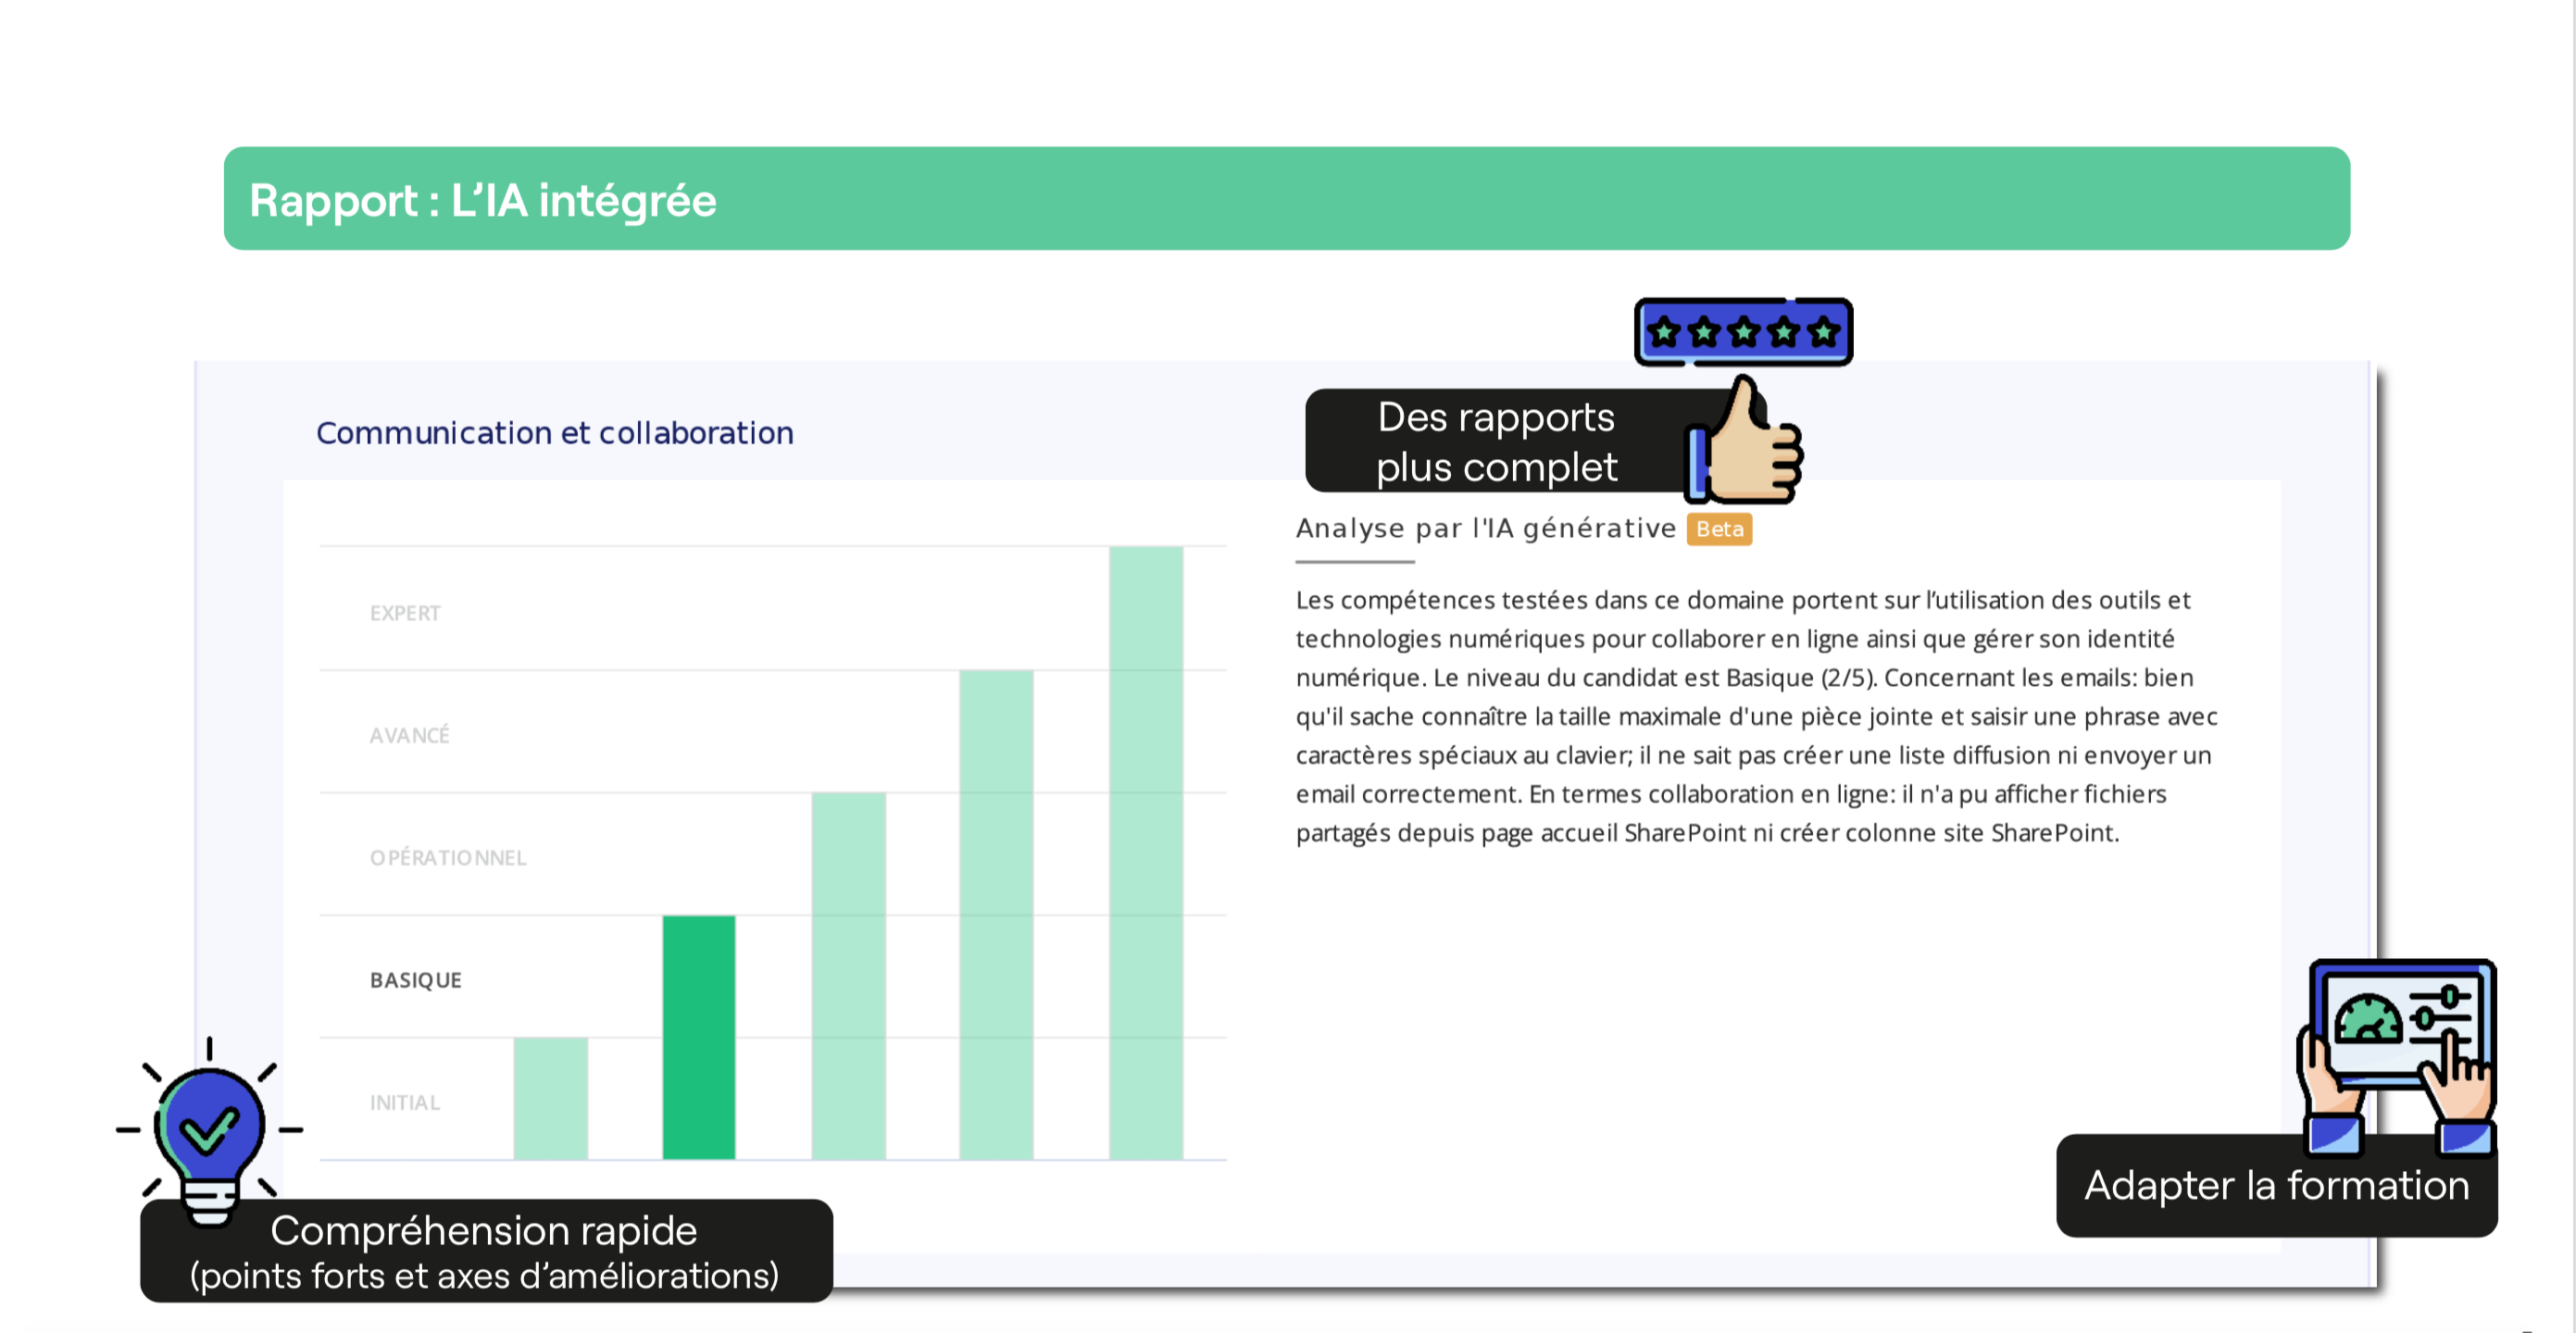This screenshot has width=2576, height=1333.
Task: Click the Des rapports plus complet button
Action: point(1494,441)
